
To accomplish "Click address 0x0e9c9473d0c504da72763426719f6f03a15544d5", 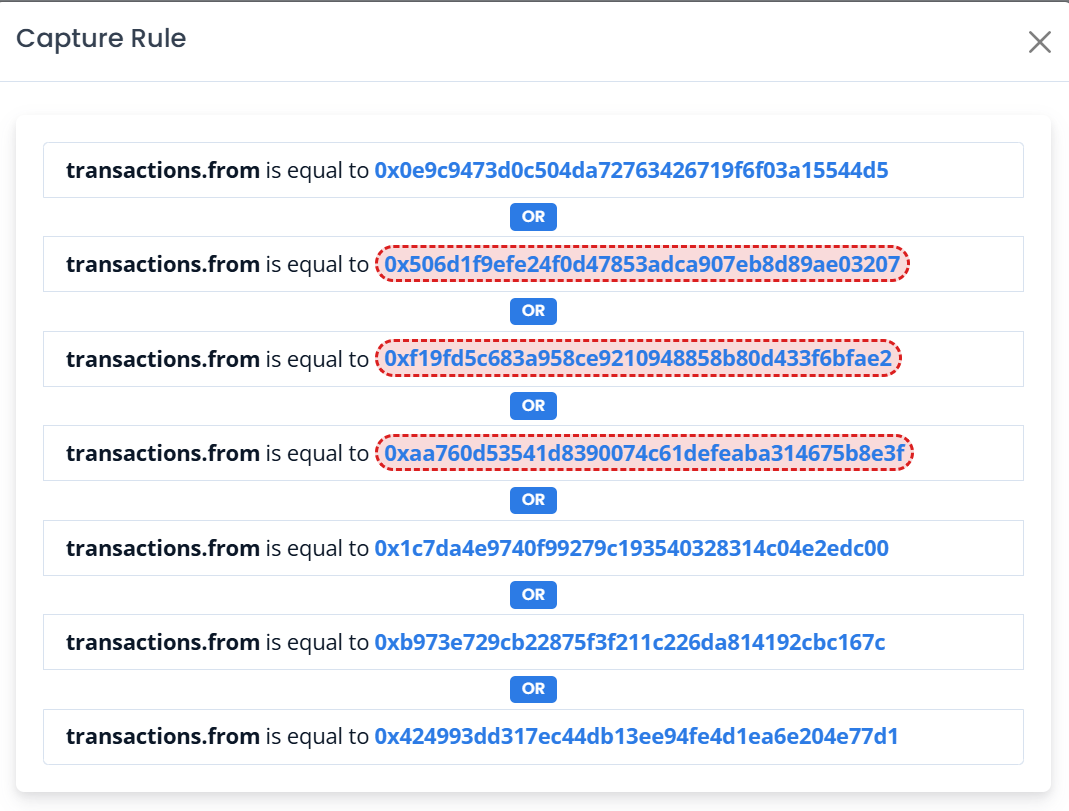I will [631, 170].
